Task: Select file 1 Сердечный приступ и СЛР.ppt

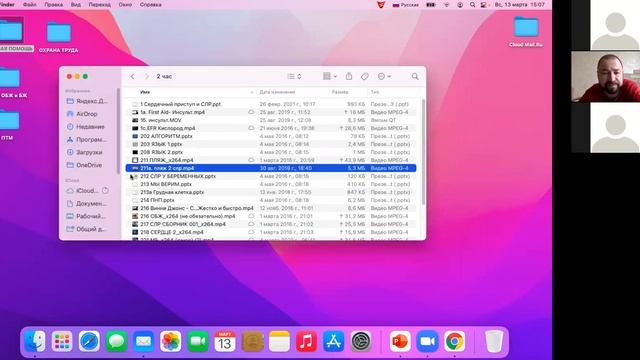Action: pyautogui.click(x=271, y=104)
